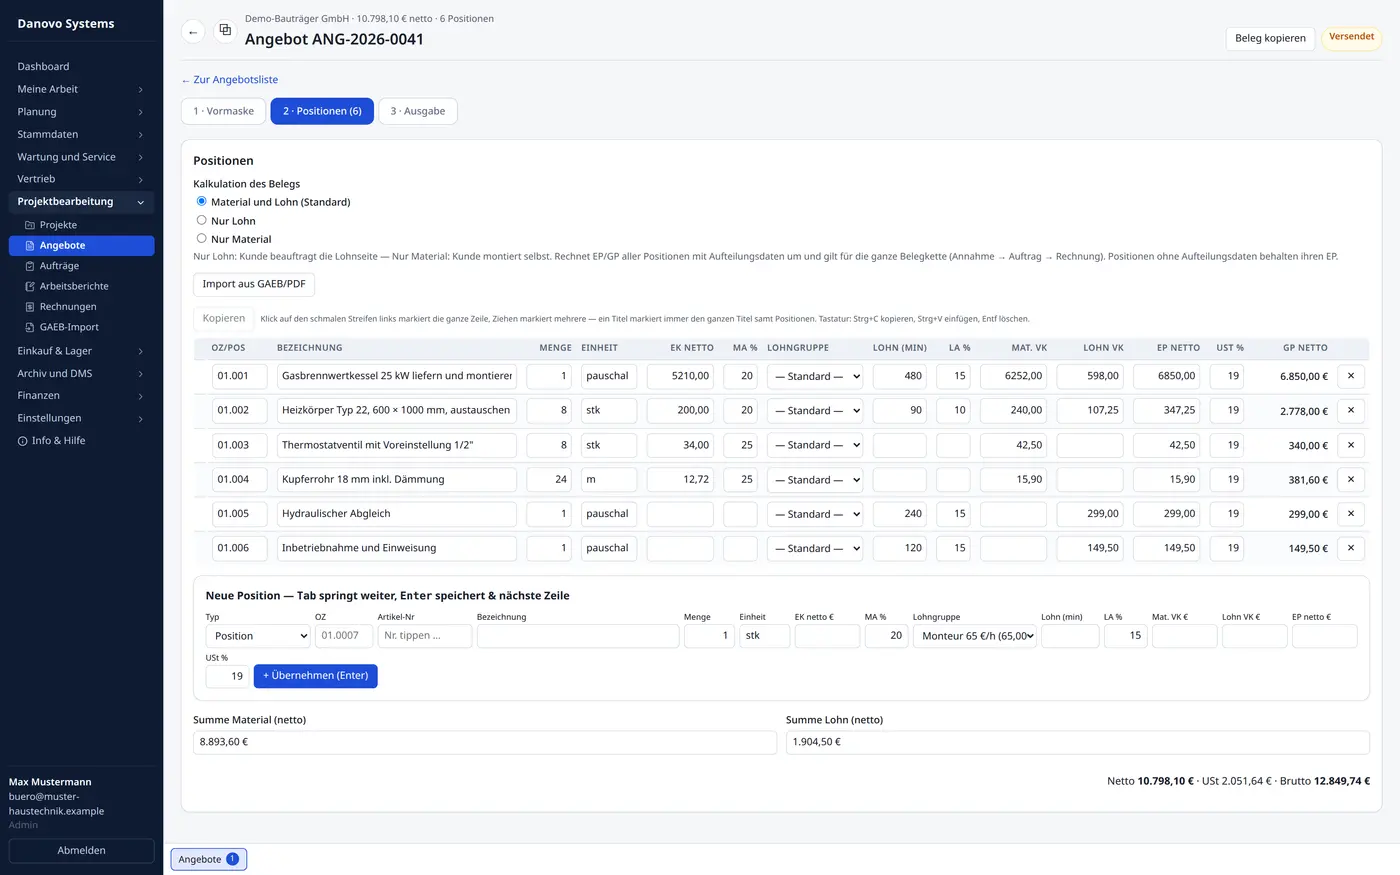Viewport: 1400px width, 875px height.
Task: Switch to the 1 · Vormaske tab
Action: [x=224, y=111]
